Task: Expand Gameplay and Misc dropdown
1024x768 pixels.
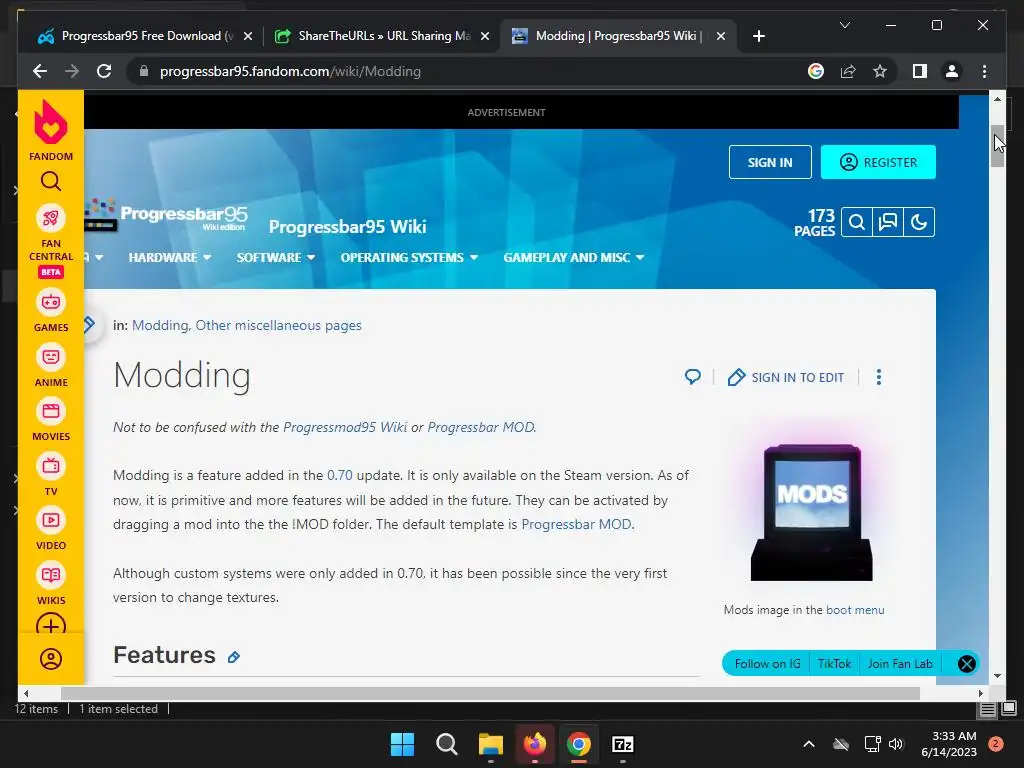Action: coord(573,257)
